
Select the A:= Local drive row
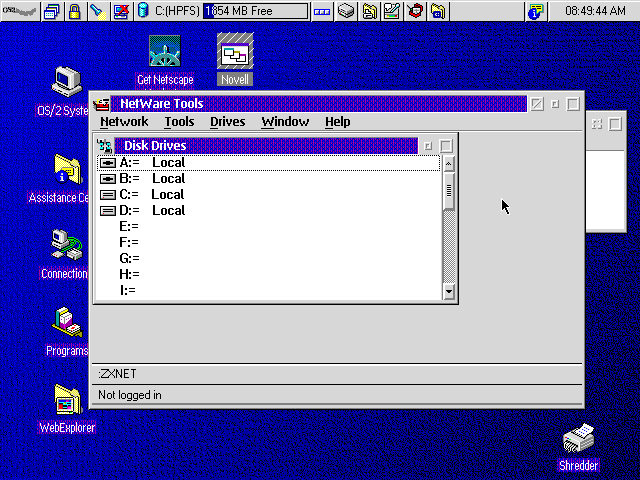pyautogui.click(x=269, y=163)
